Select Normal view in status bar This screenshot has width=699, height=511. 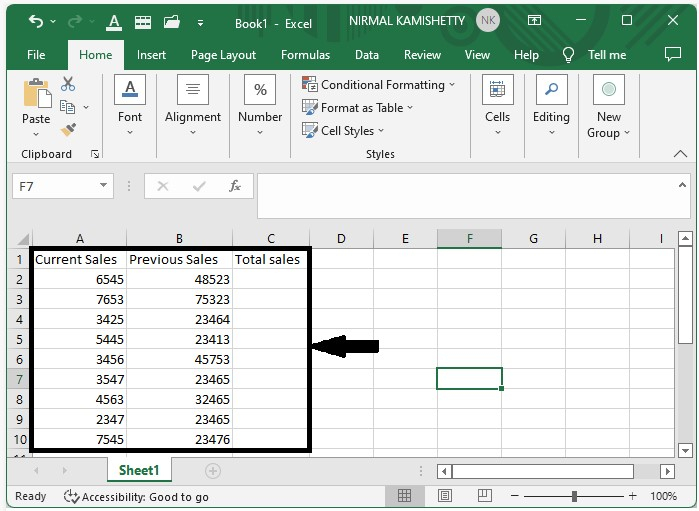click(x=404, y=495)
